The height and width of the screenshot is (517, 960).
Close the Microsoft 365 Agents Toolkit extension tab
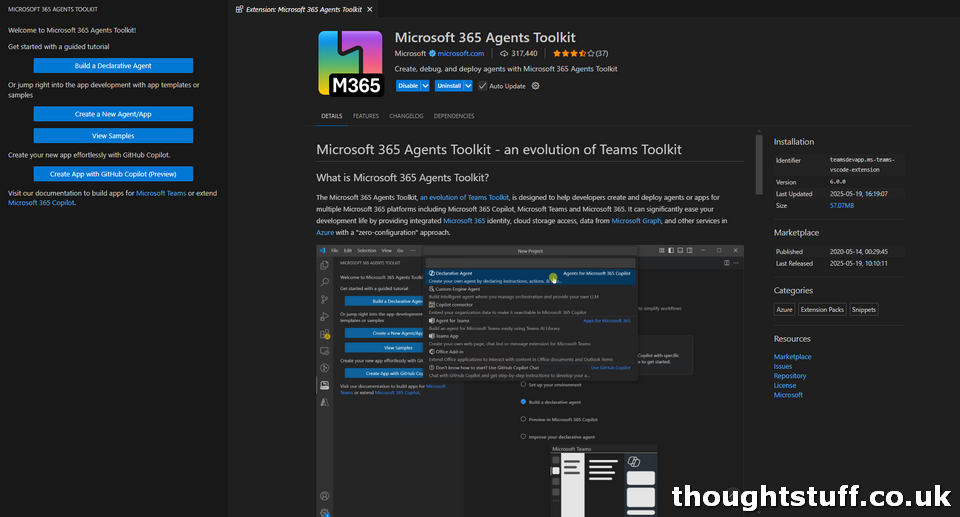coord(370,9)
